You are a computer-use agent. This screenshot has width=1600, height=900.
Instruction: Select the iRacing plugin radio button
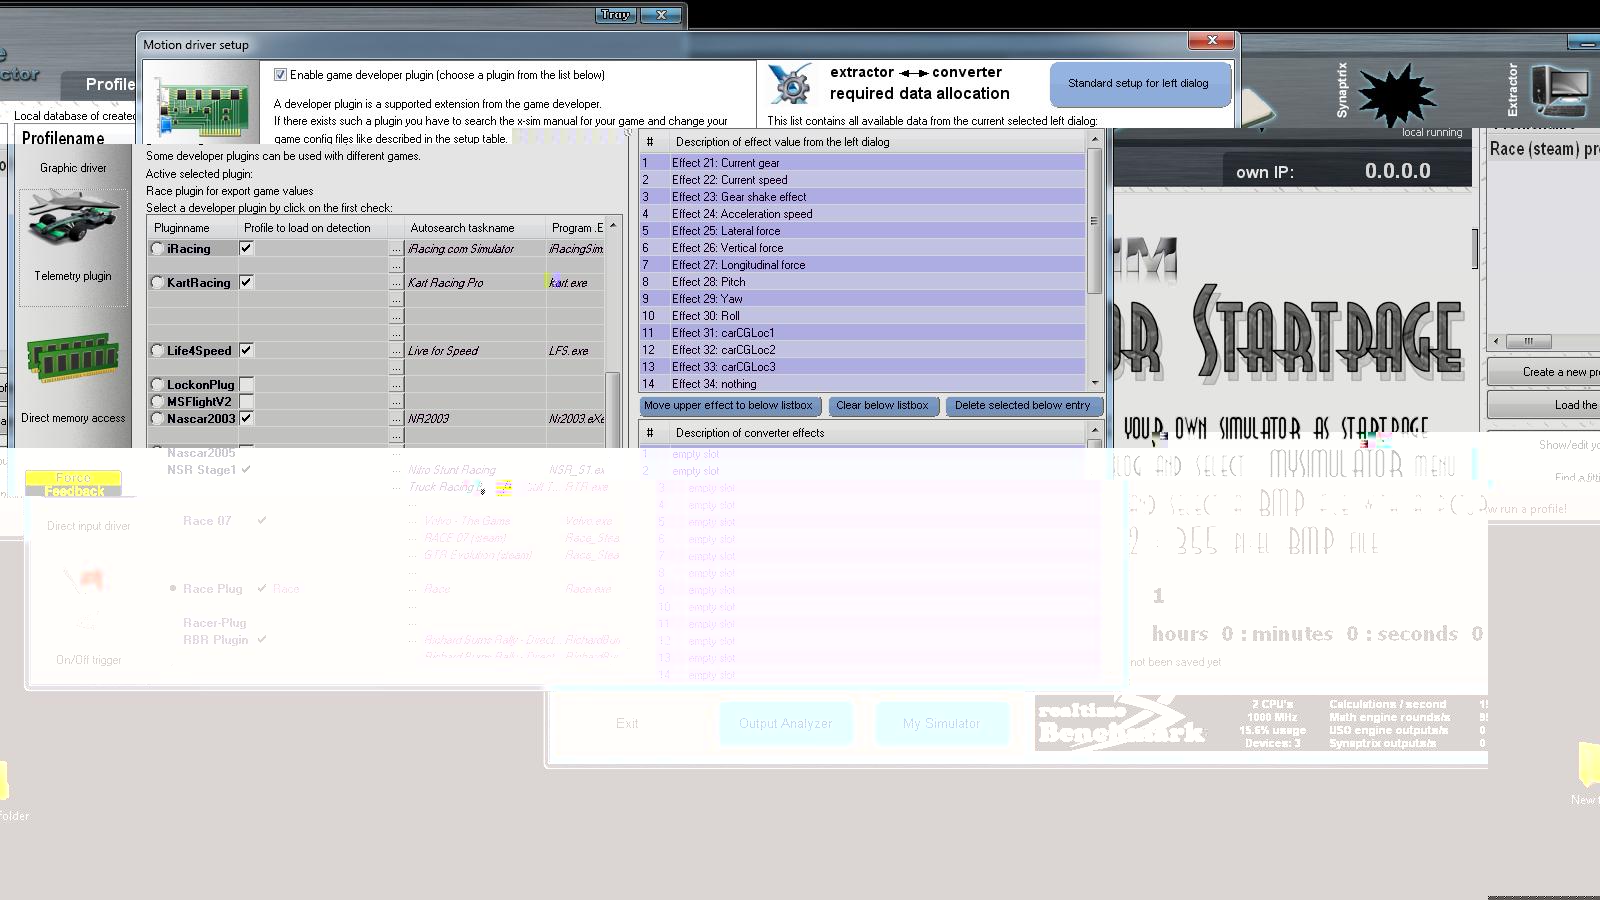click(x=157, y=249)
